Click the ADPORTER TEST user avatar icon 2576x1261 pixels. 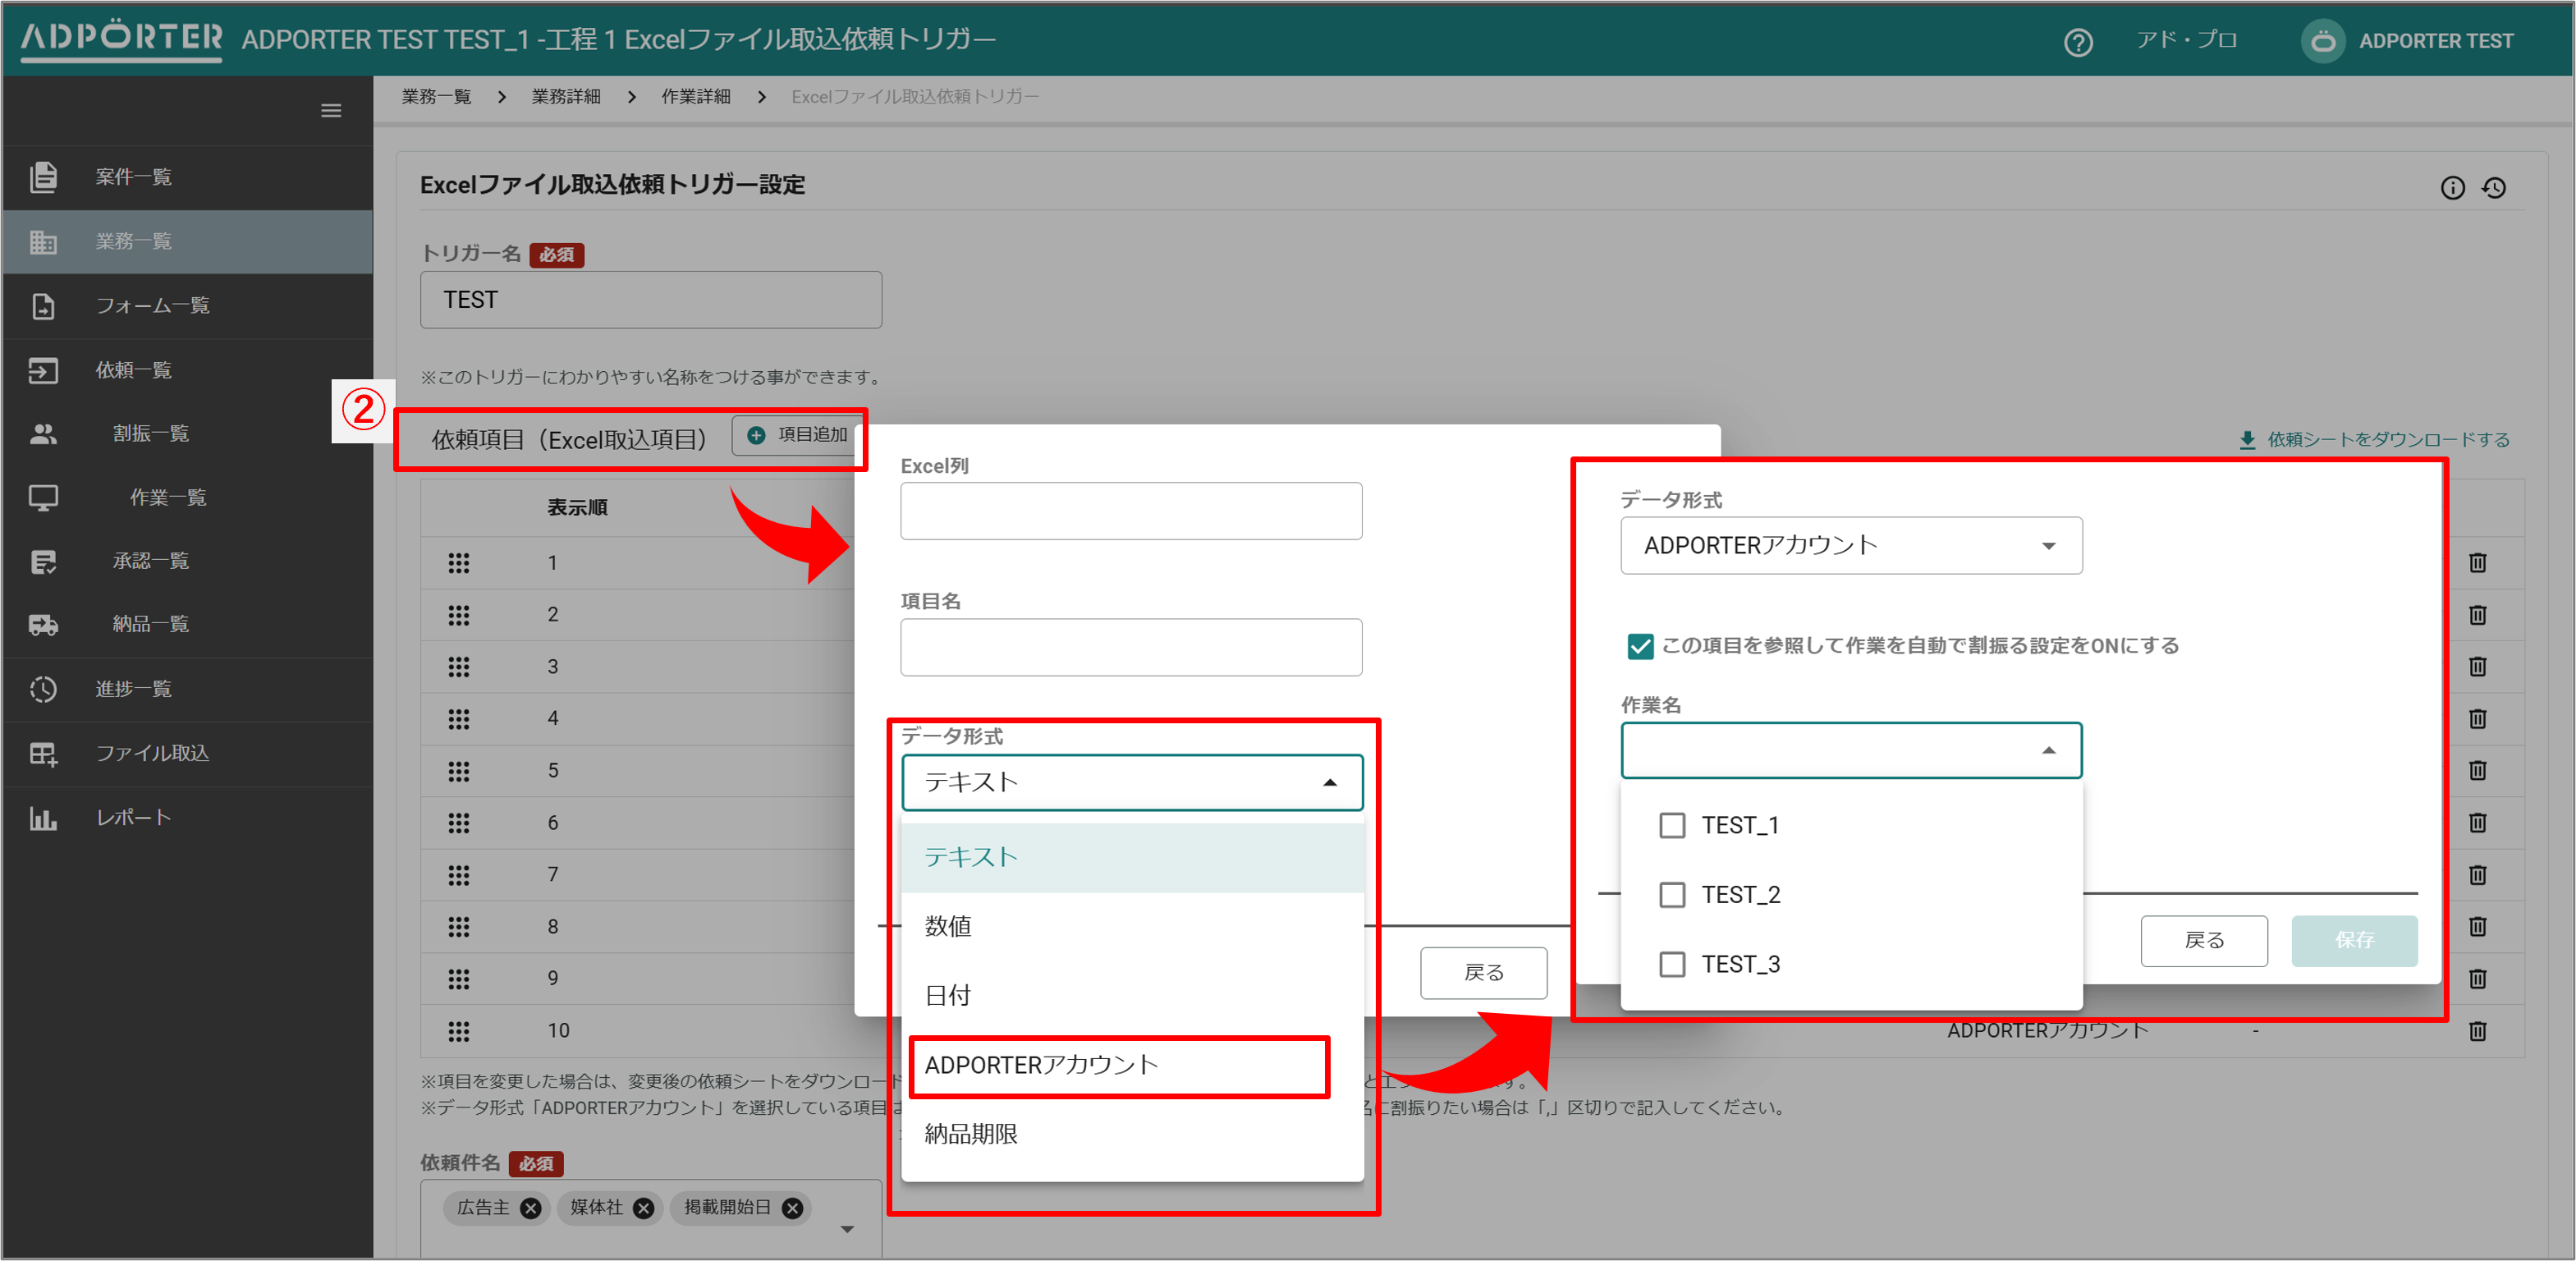[x=2323, y=41]
